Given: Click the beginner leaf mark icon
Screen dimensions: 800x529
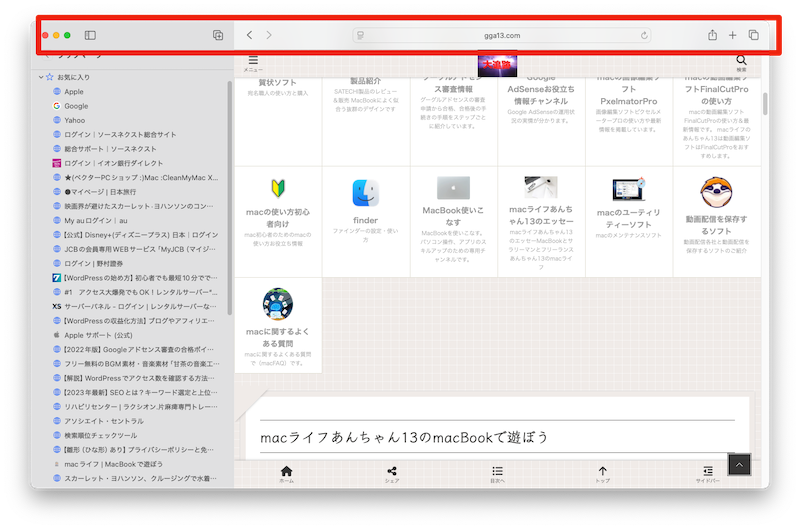Looking at the screenshot, I should (x=278, y=188).
